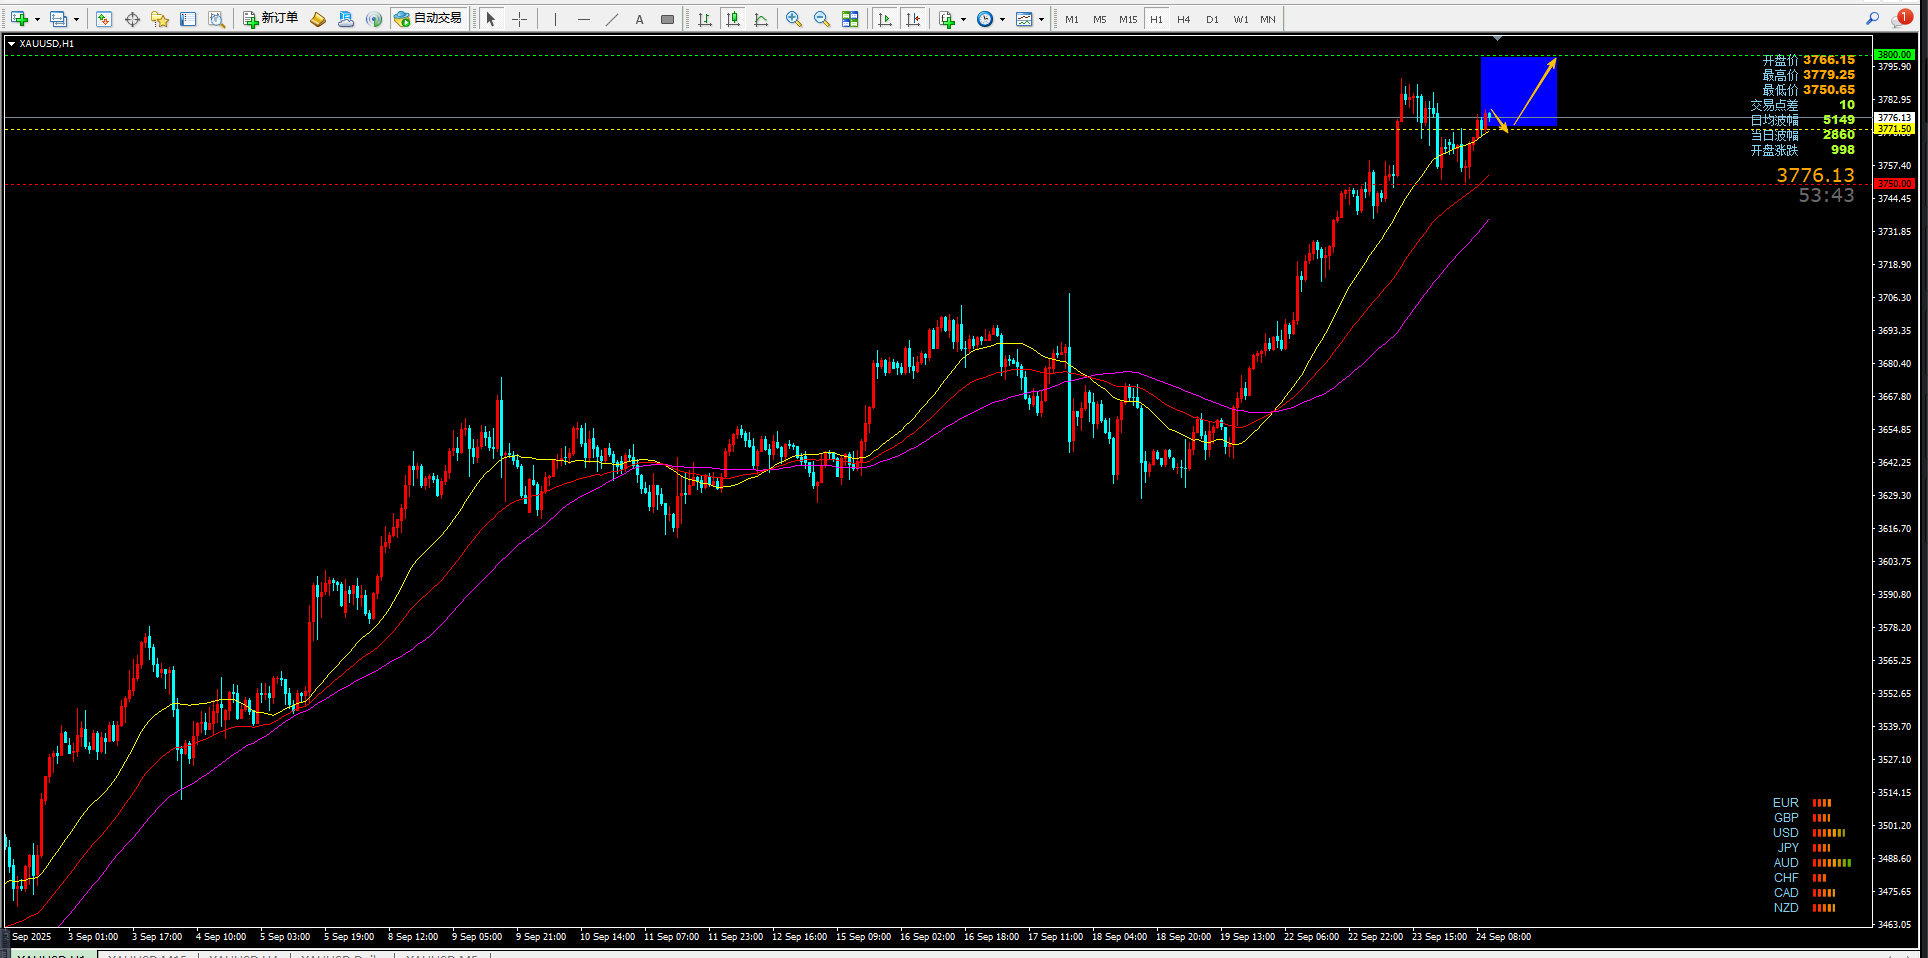
Task: Click the Zoom In magnifier icon
Action: [x=794, y=19]
